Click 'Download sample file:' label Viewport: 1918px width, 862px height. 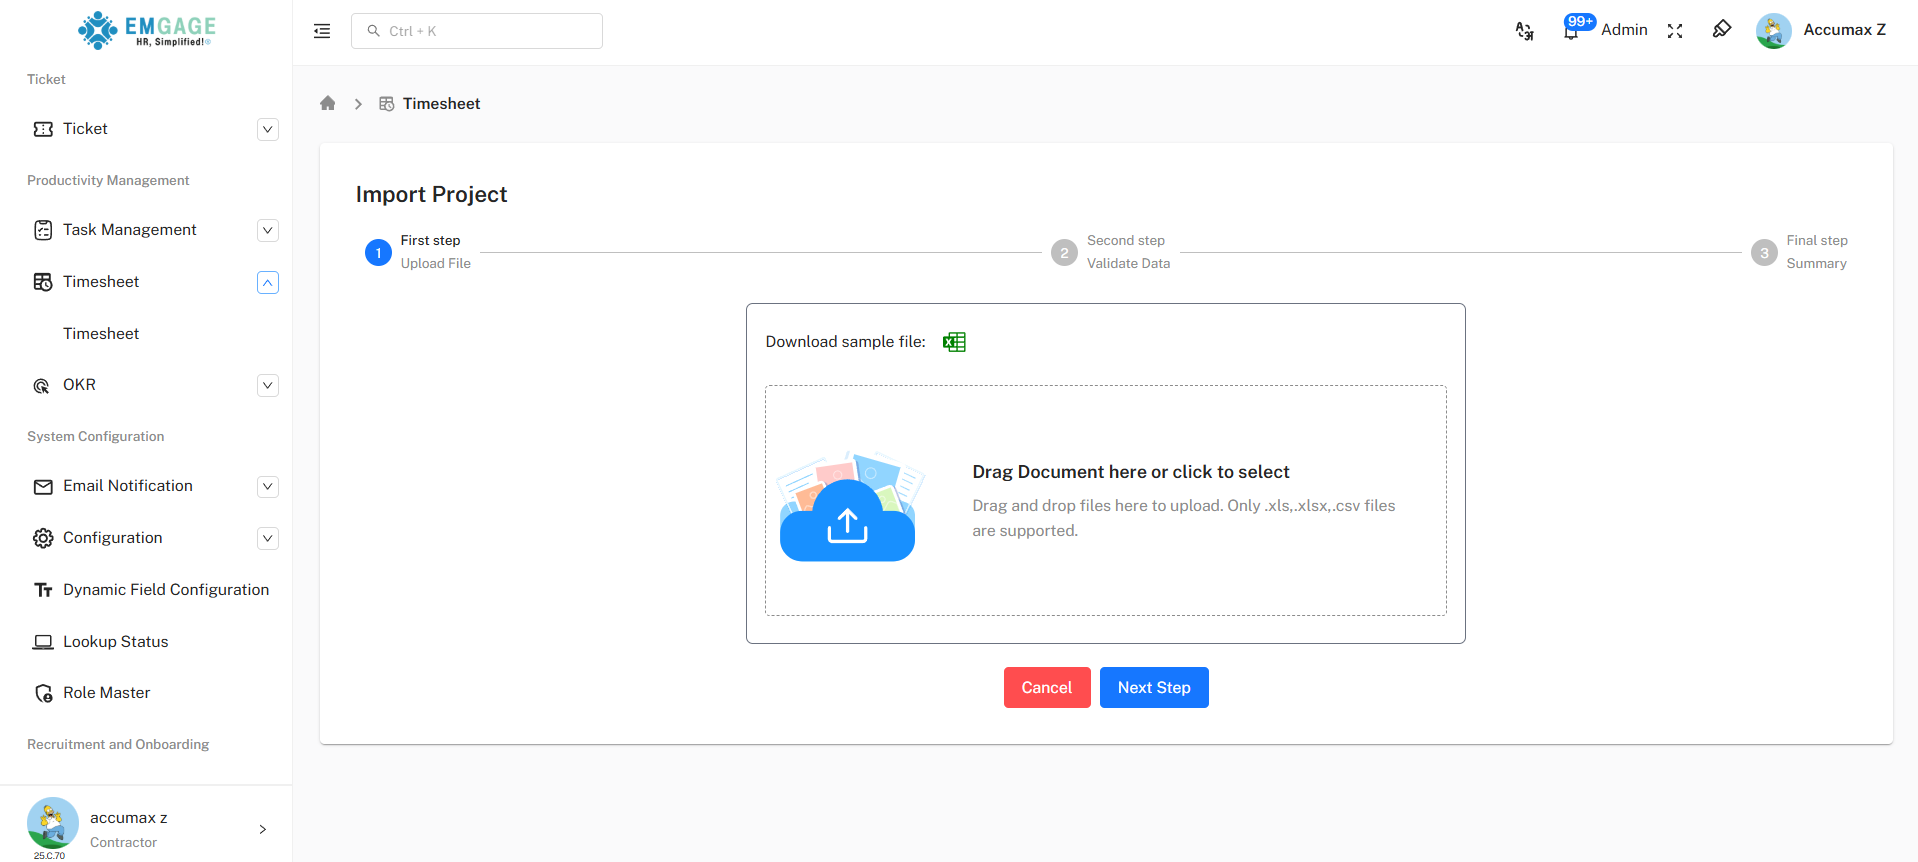tap(846, 342)
